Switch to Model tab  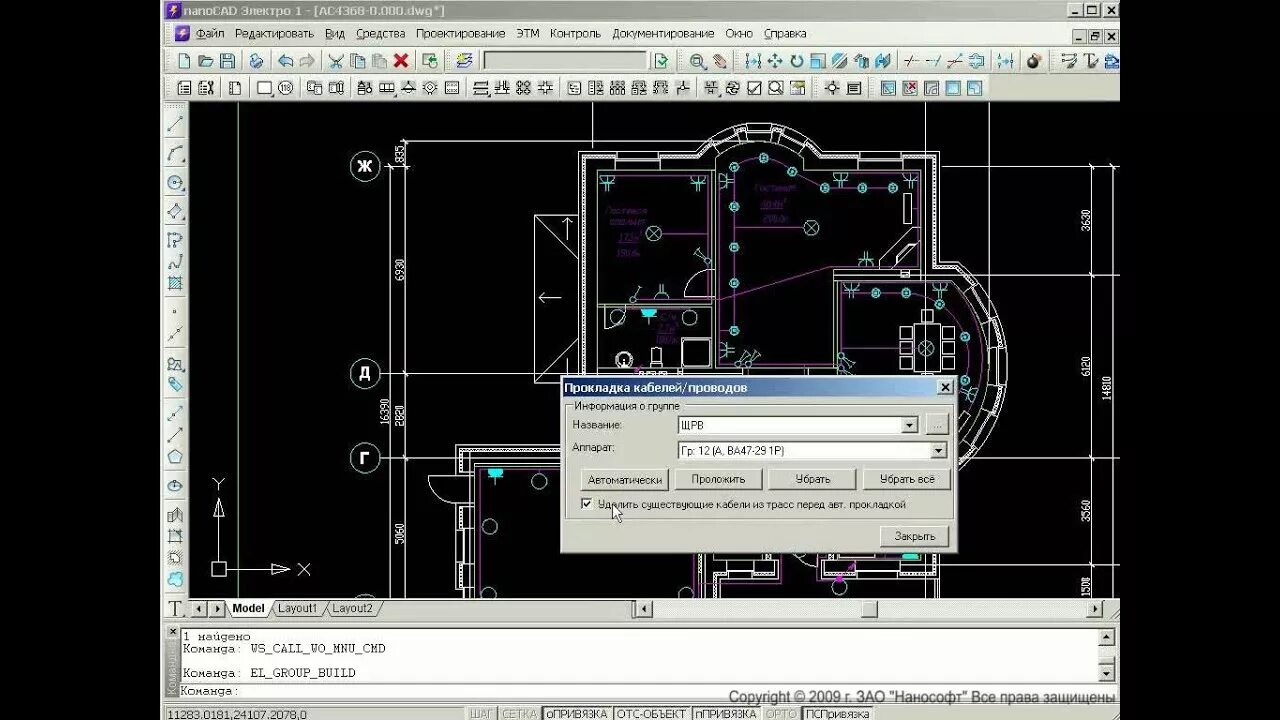pyautogui.click(x=248, y=608)
